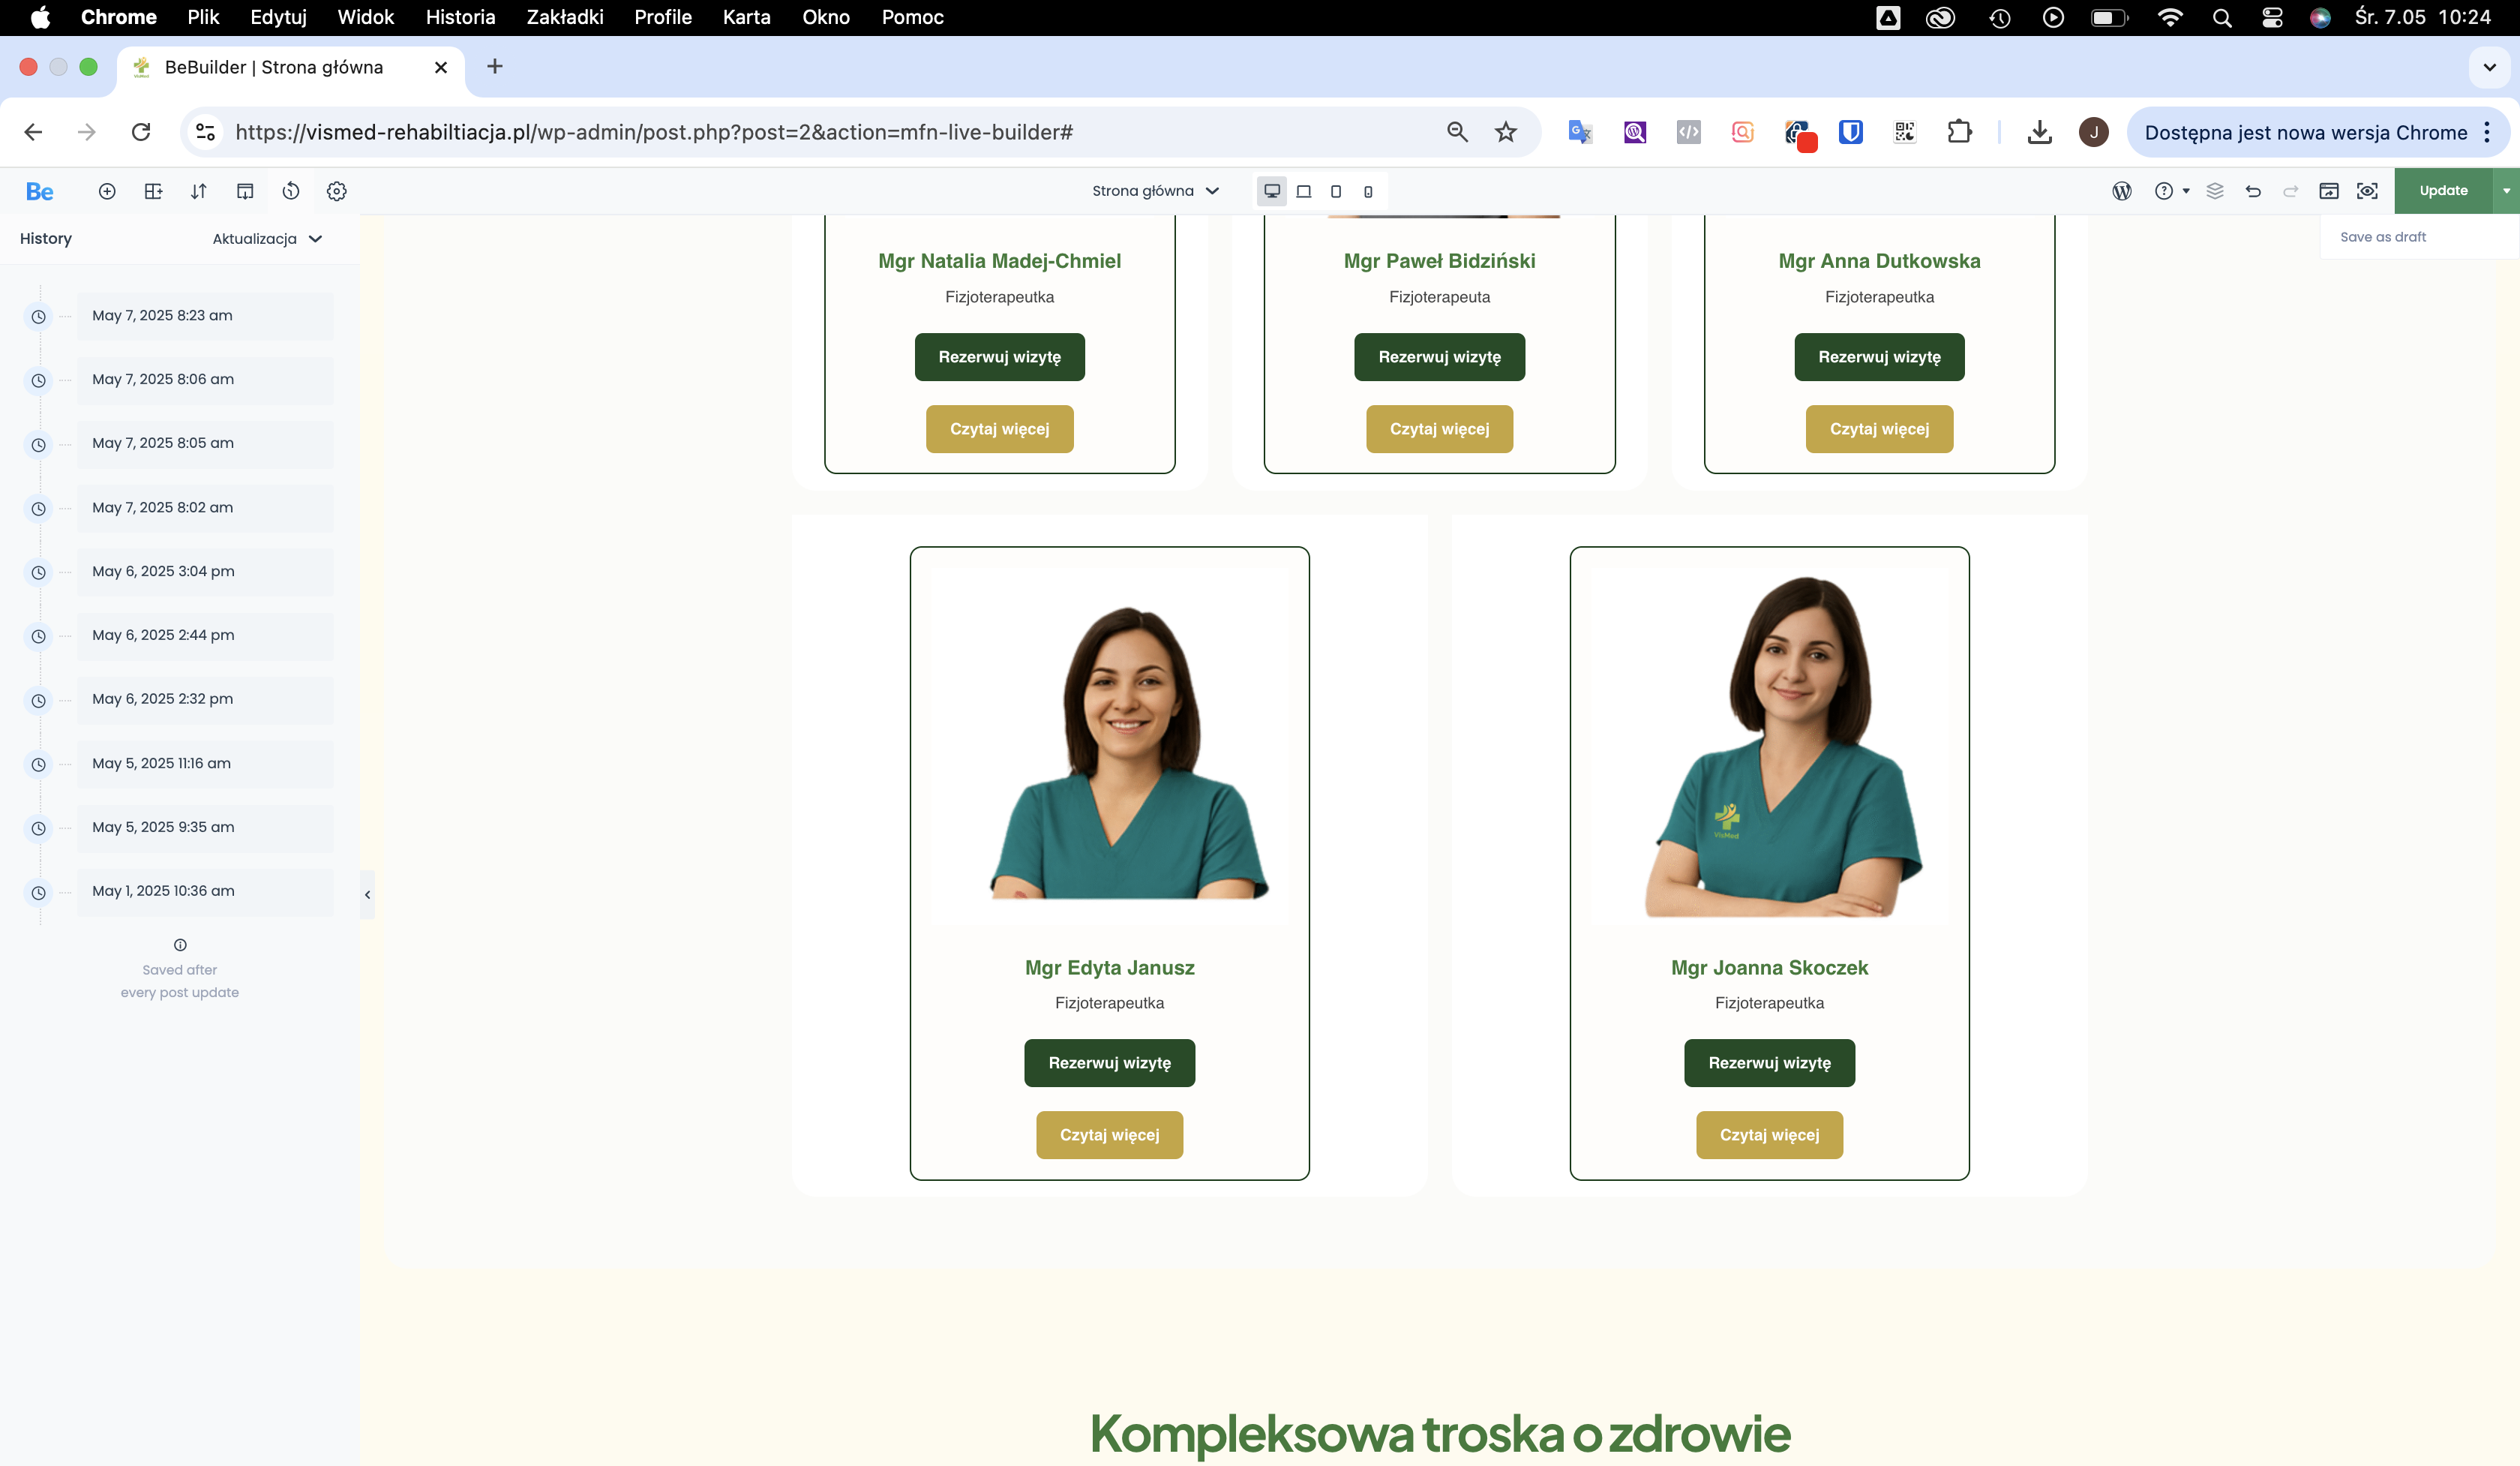Image resolution: width=2520 pixels, height=1466 pixels.
Task: Open the Strona główna page selector
Action: (x=1155, y=191)
